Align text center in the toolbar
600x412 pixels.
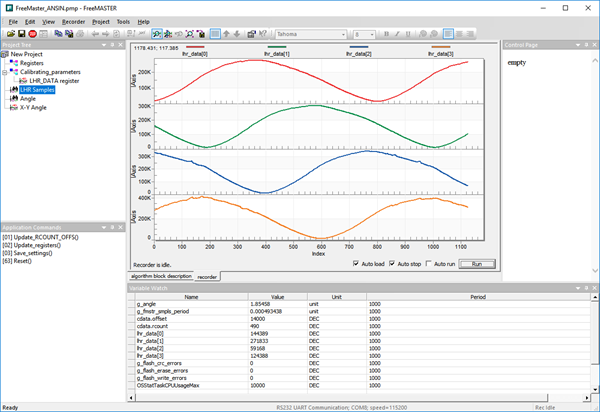(459, 34)
